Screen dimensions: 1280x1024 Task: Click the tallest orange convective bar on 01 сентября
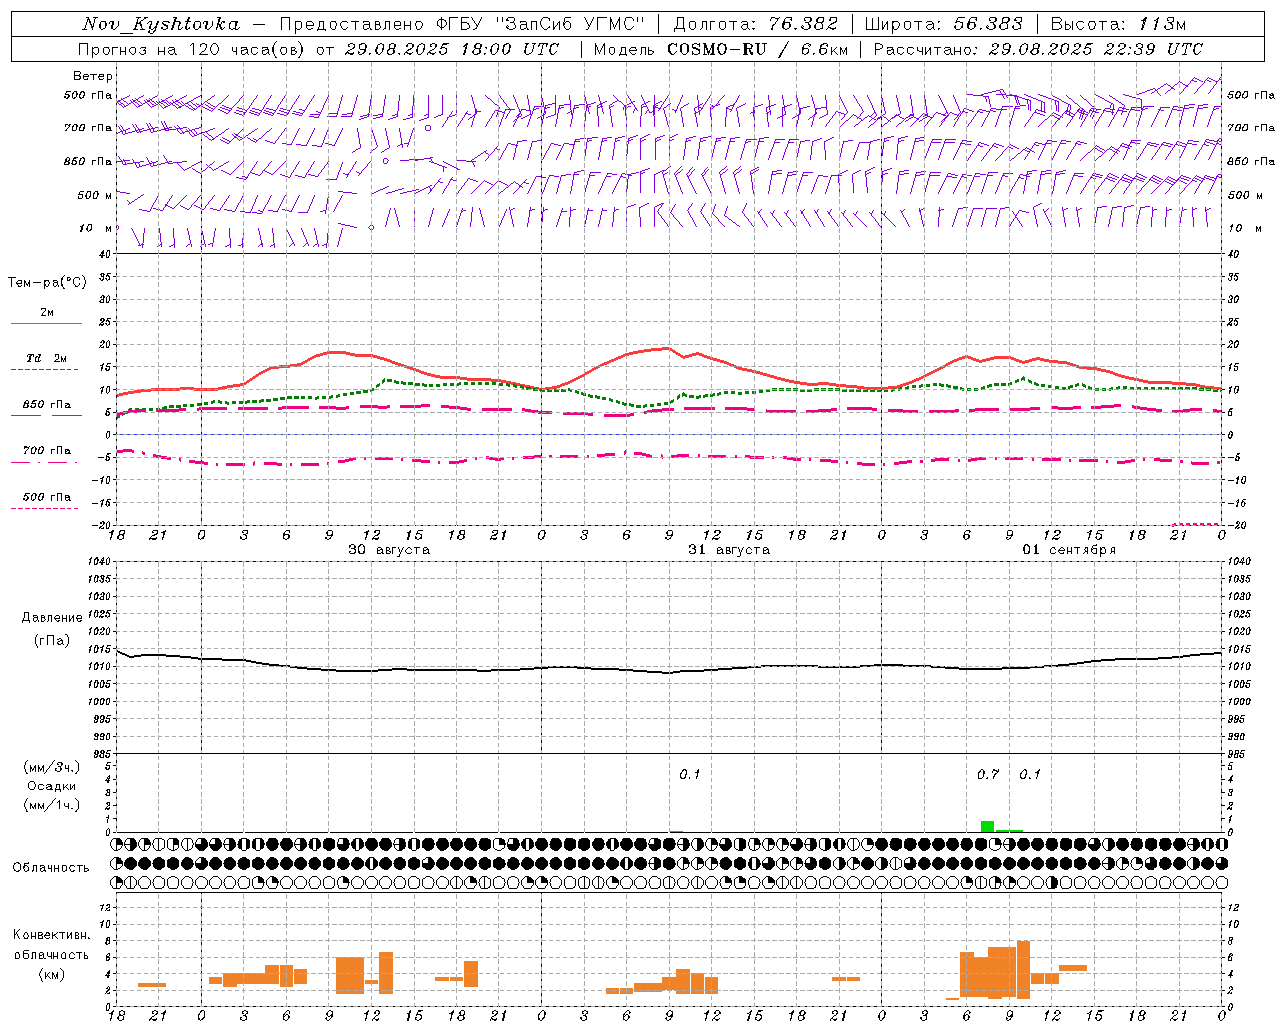tap(1023, 970)
